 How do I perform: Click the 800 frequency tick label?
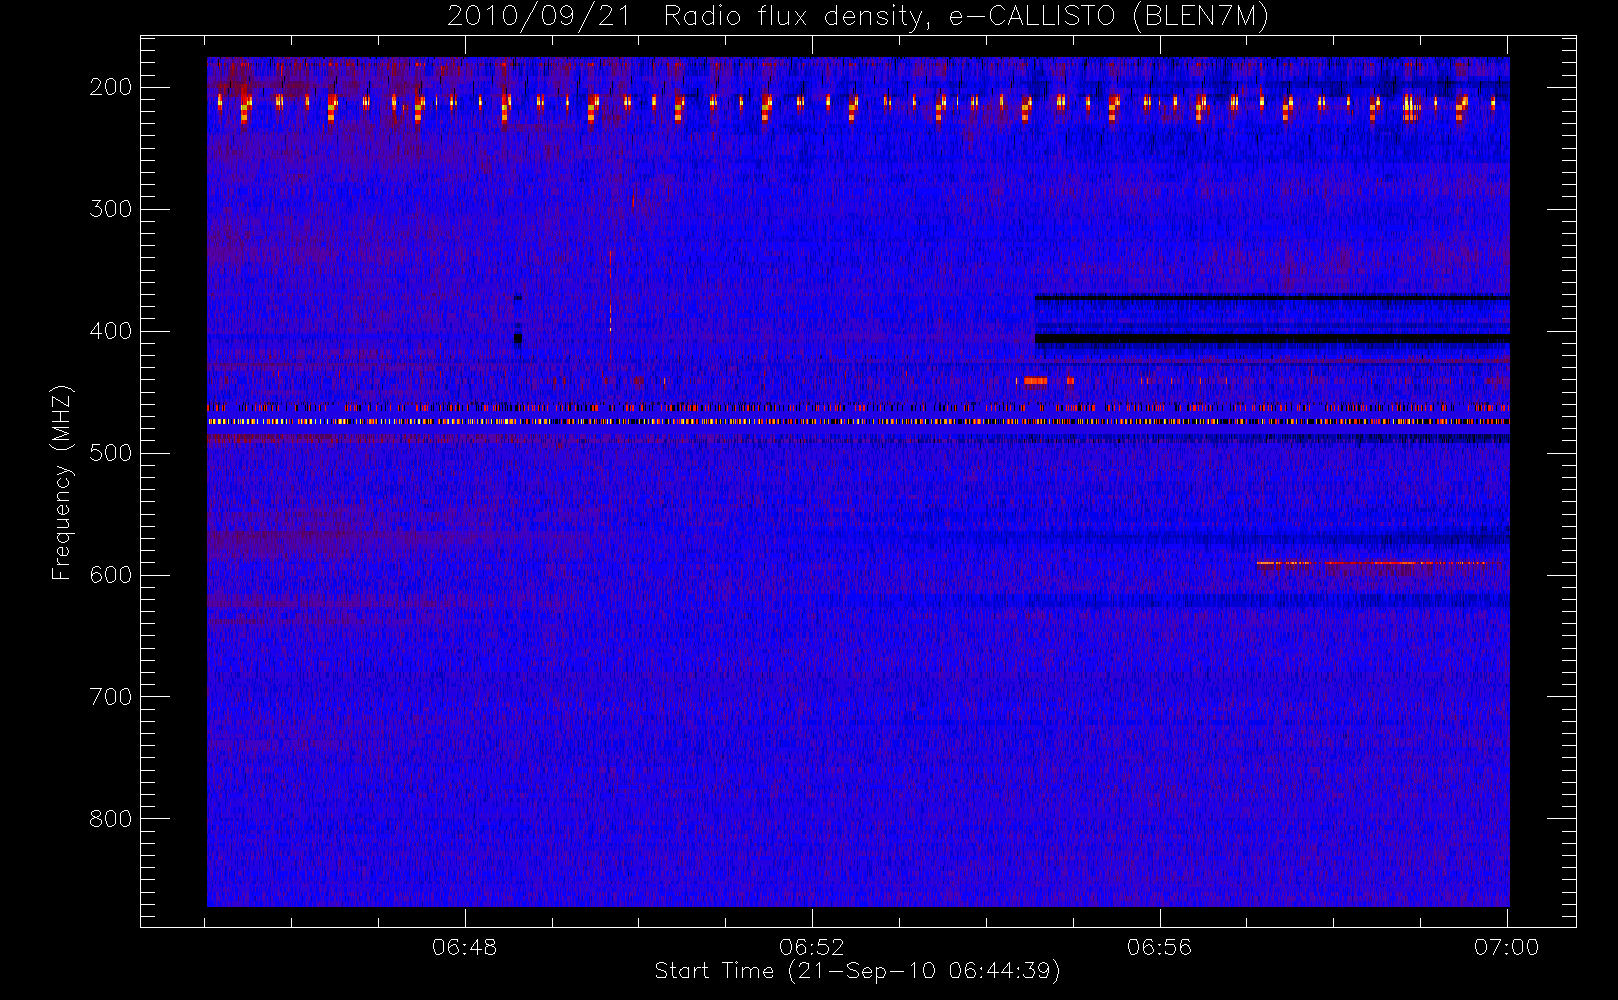110,819
